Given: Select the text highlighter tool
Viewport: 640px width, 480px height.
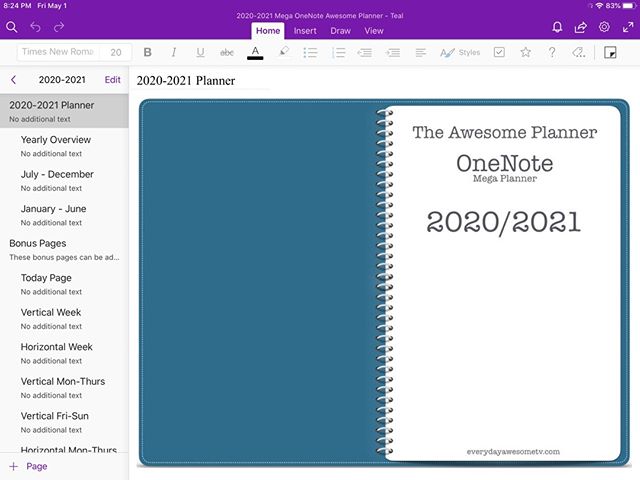Looking at the screenshot, I should [283, 52].
